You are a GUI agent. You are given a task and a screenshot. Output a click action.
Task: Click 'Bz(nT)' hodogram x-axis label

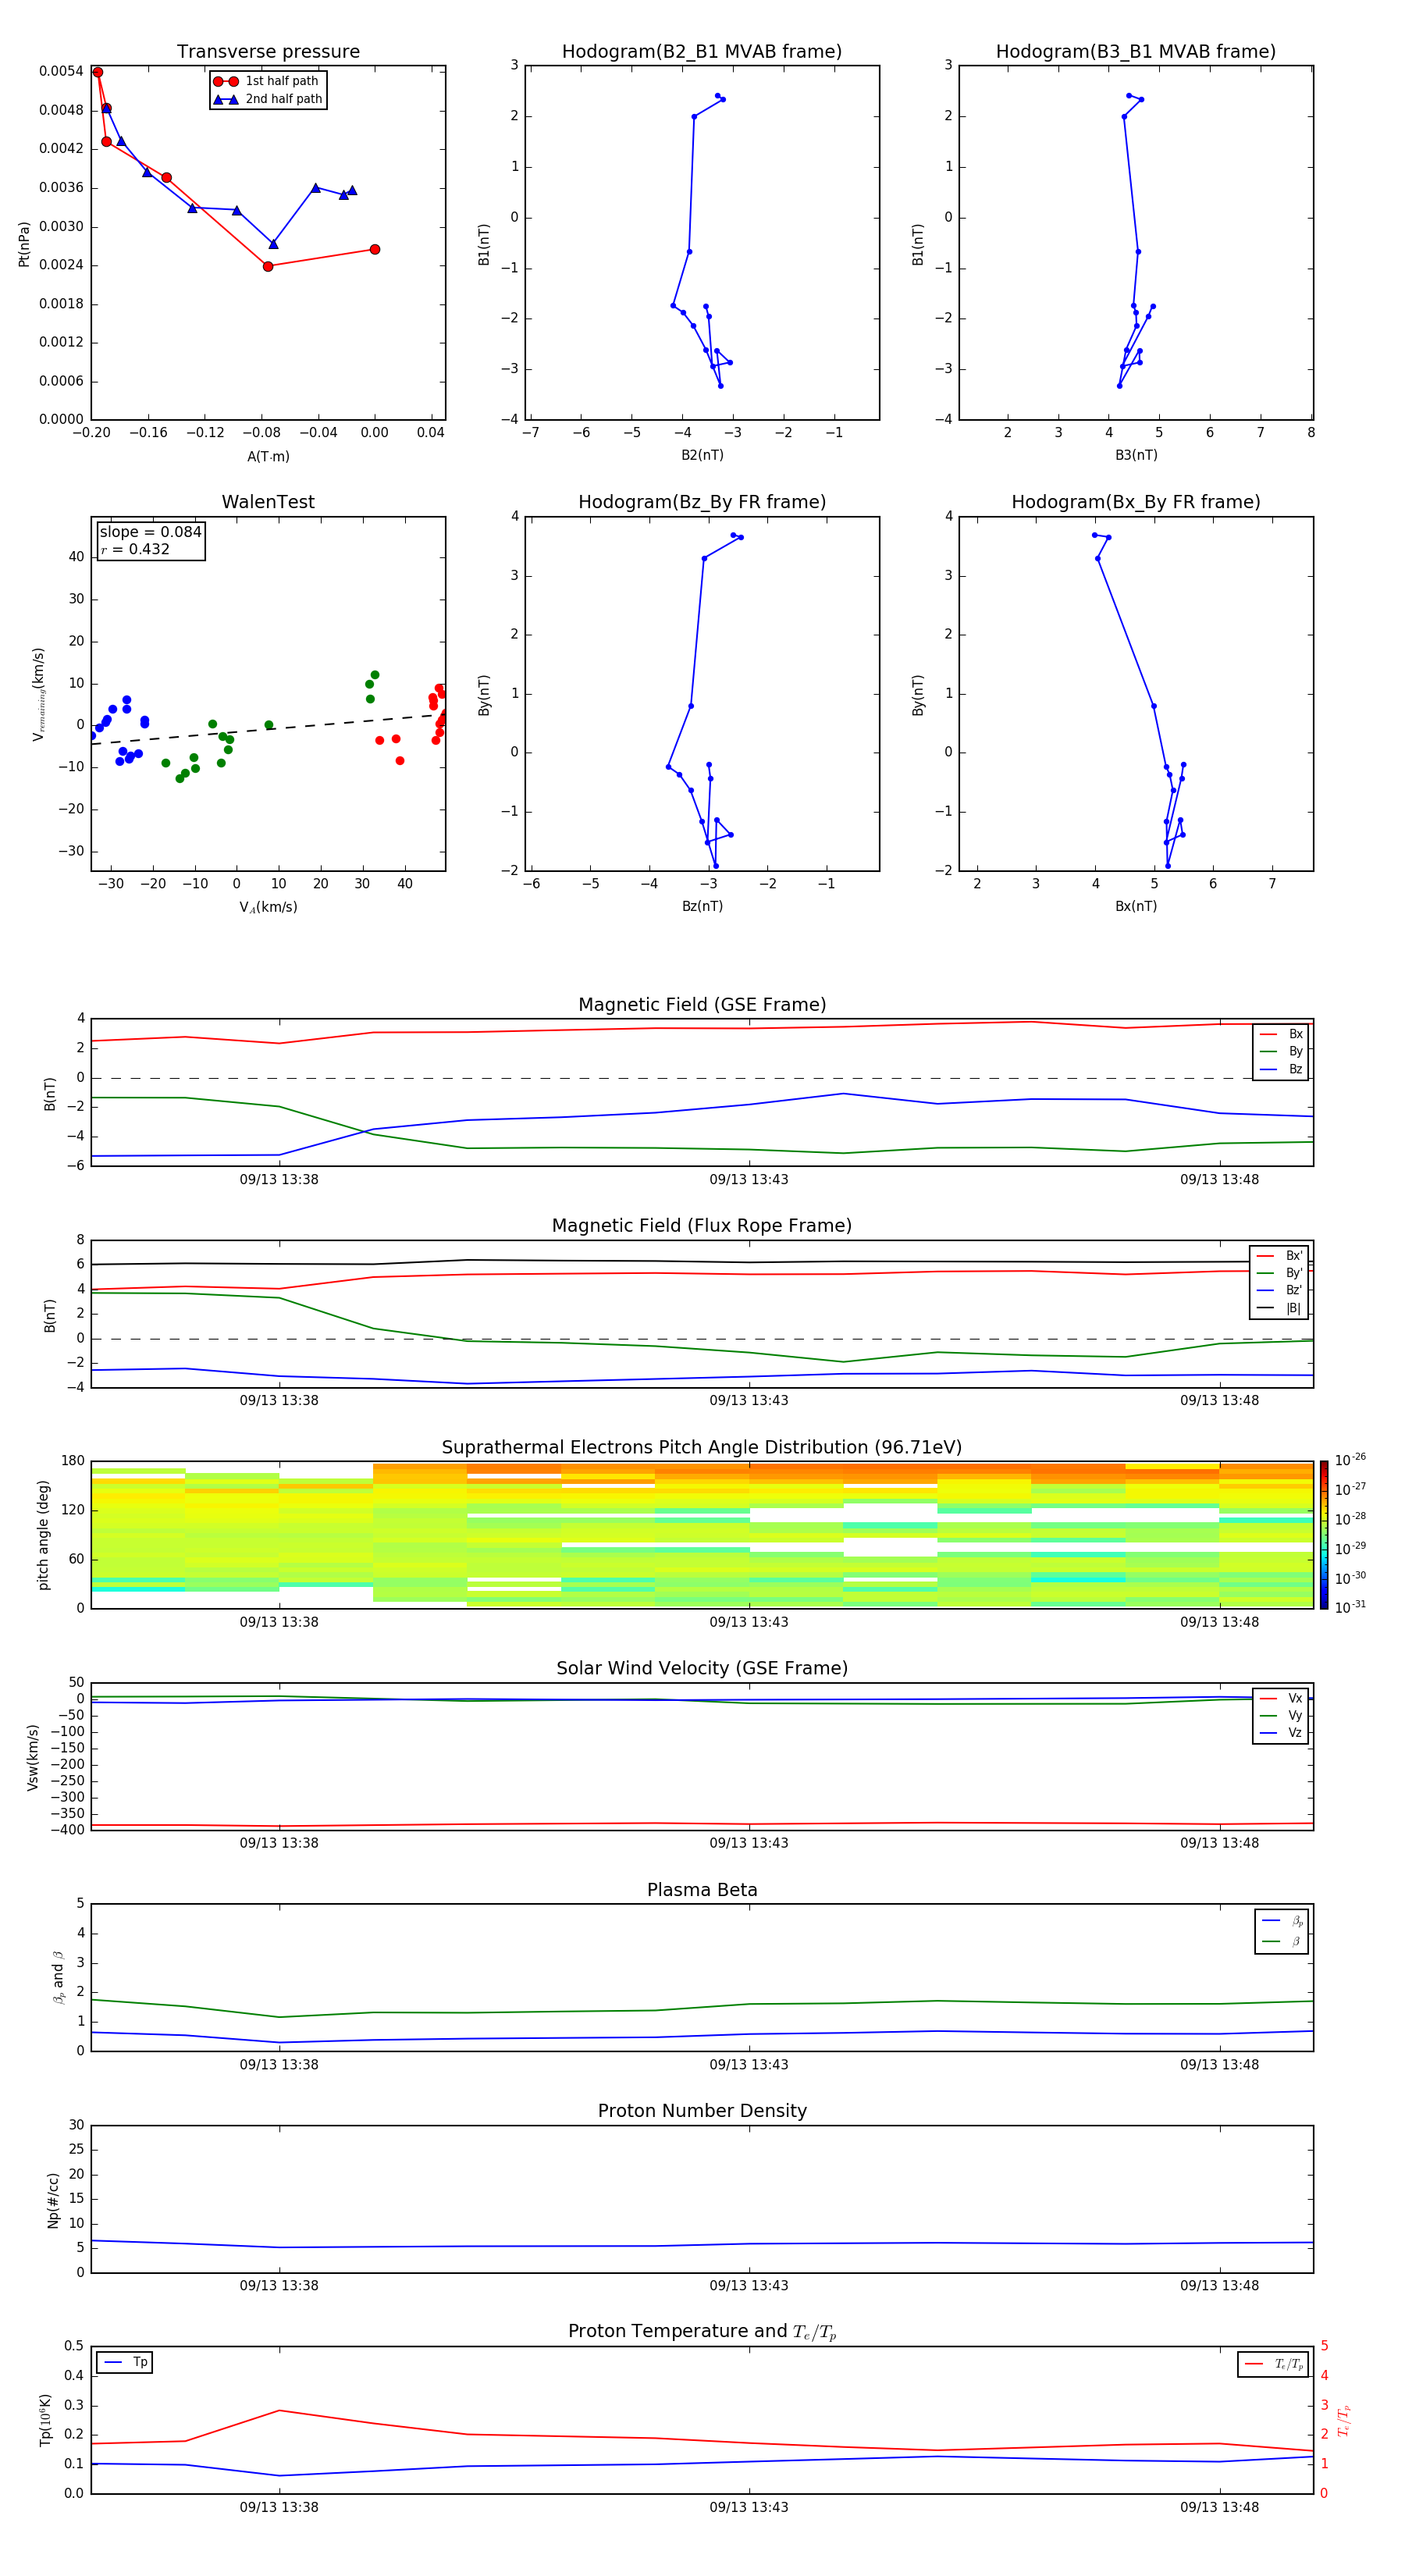pos(702,906)
